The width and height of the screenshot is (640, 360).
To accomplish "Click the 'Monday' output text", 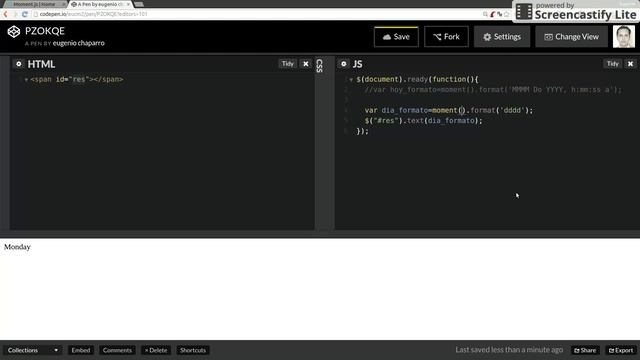I will (17, 247).
